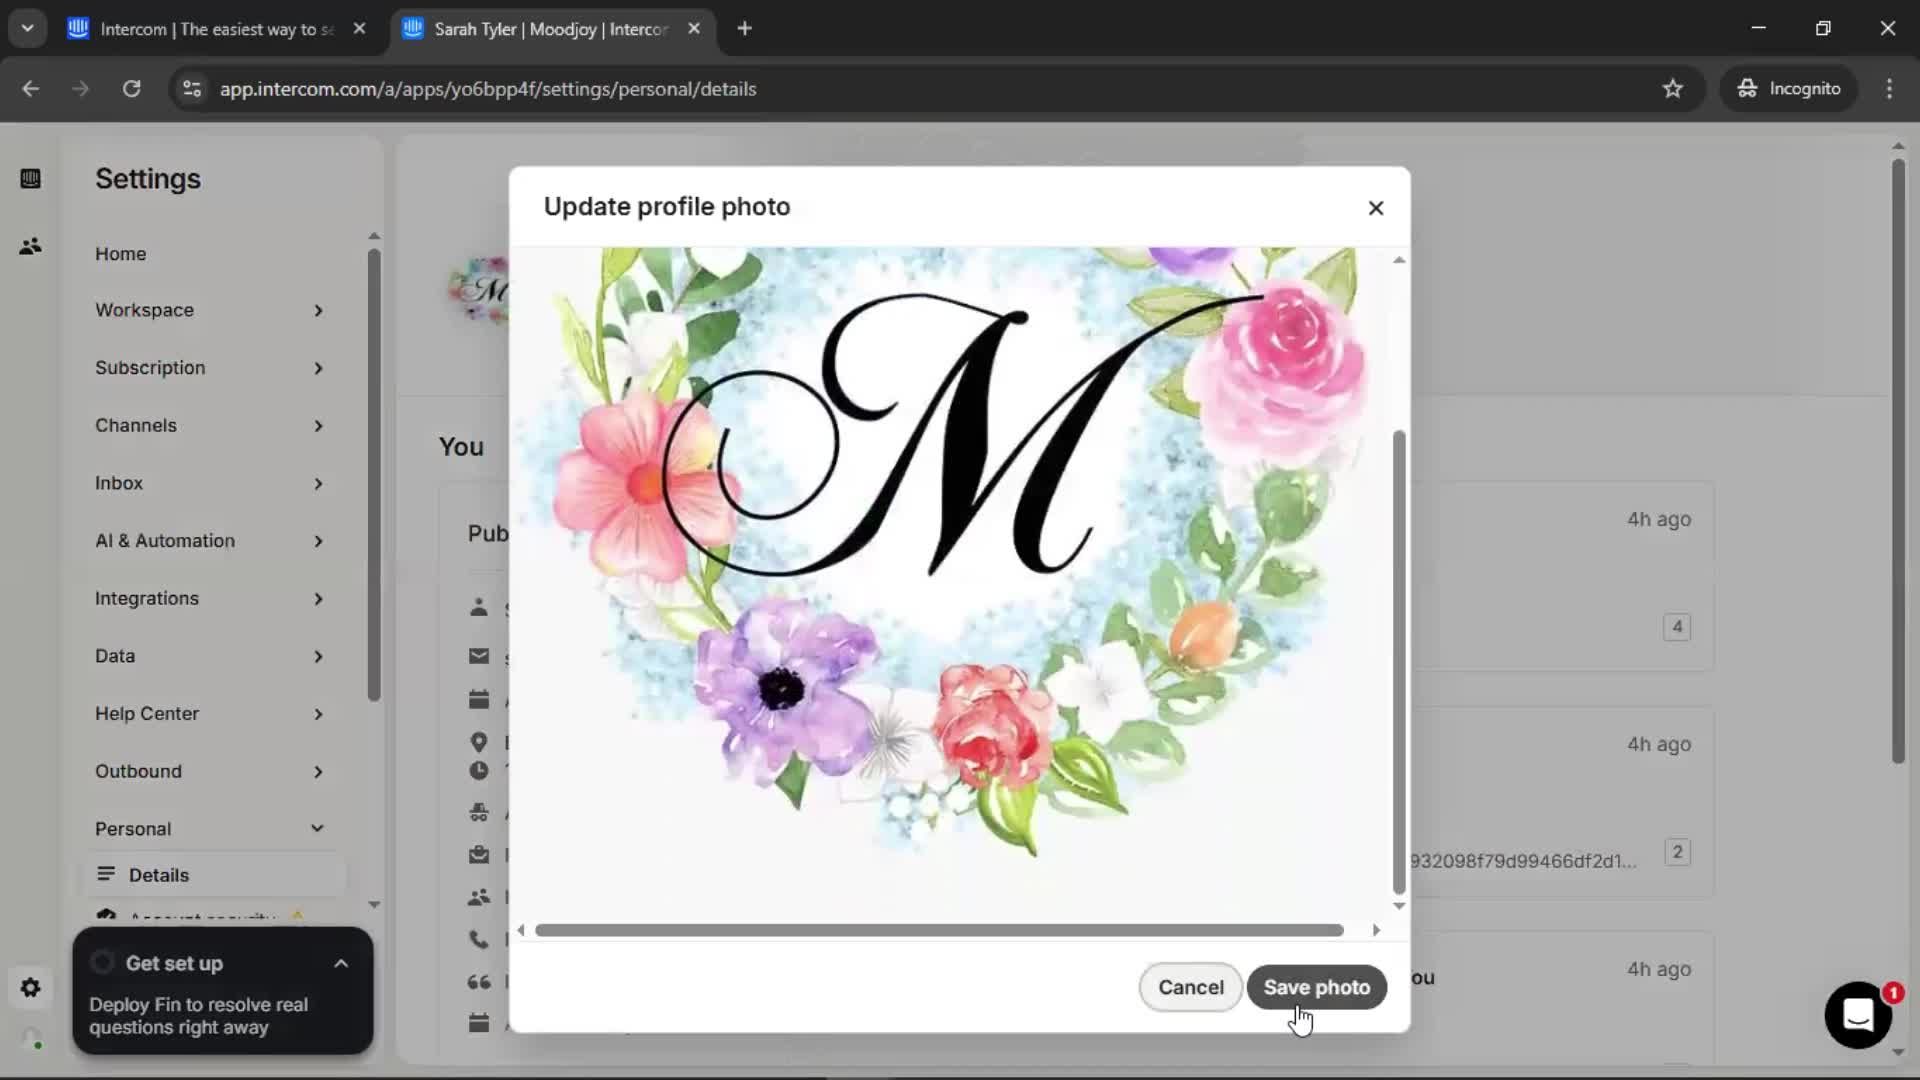This screenshot has height=1080, width=1920.
Task: Expand the Workspace settings section
Action: 210,310
